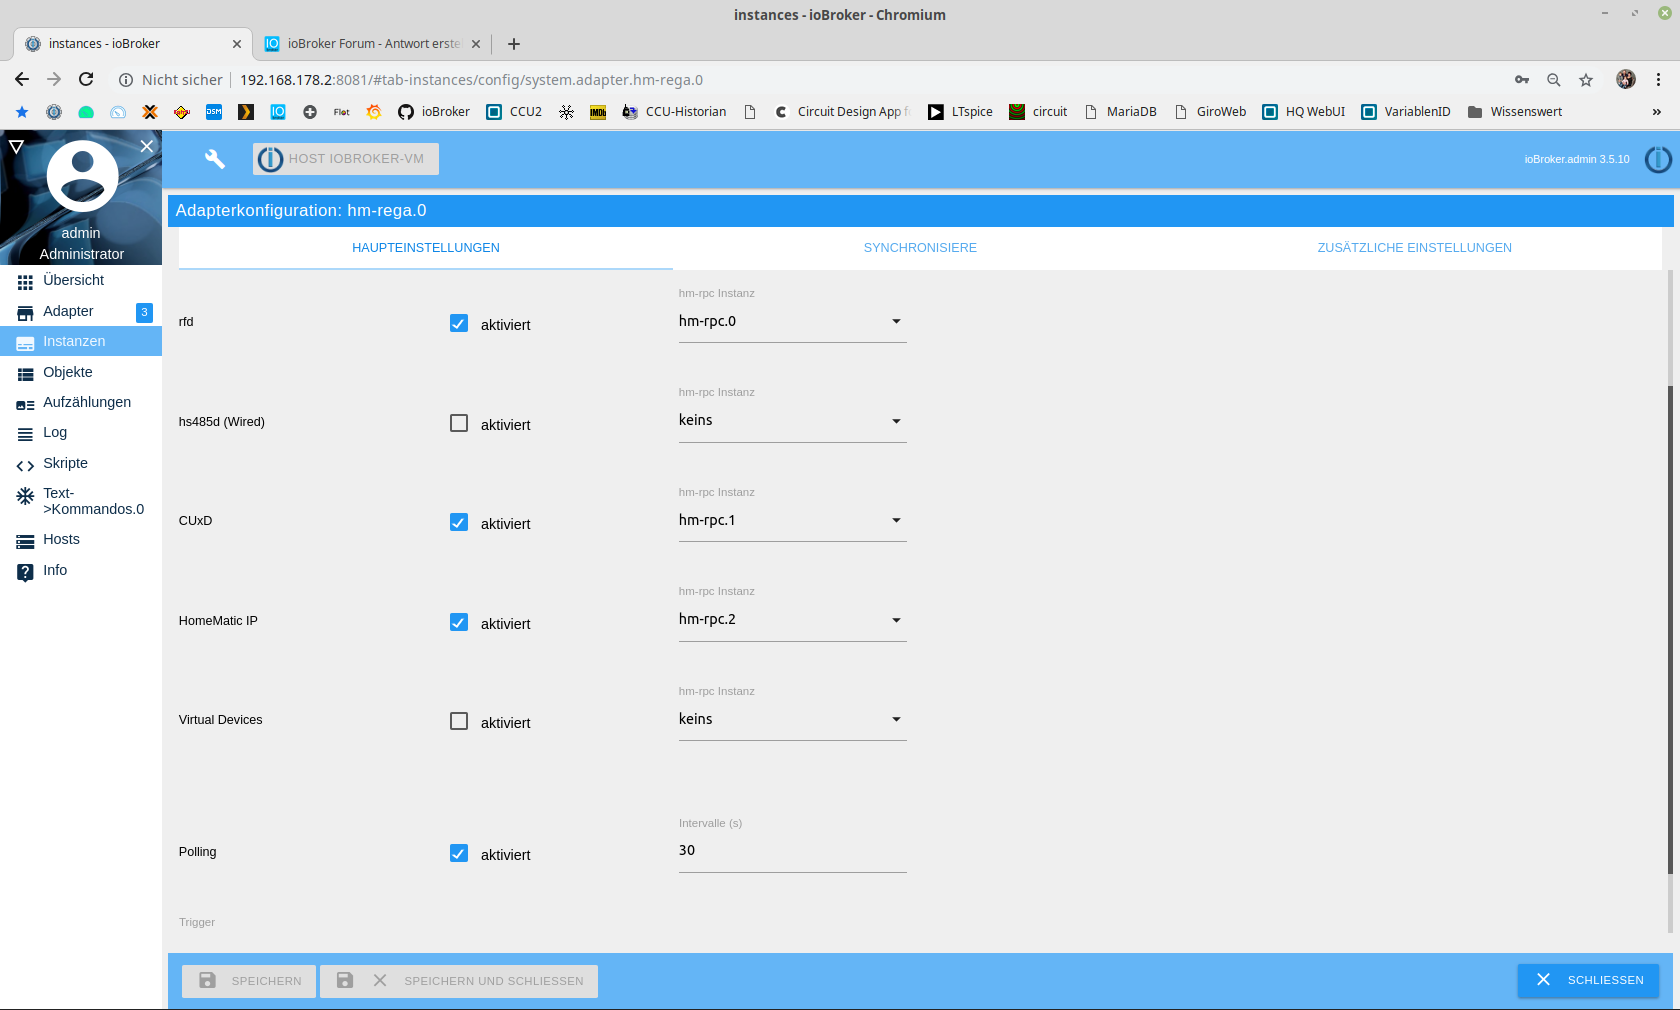Expand the CUxD hm-rpc.1 instance dropdown
Viewport: 1680px width, 1010px height.
click(792, 520)
